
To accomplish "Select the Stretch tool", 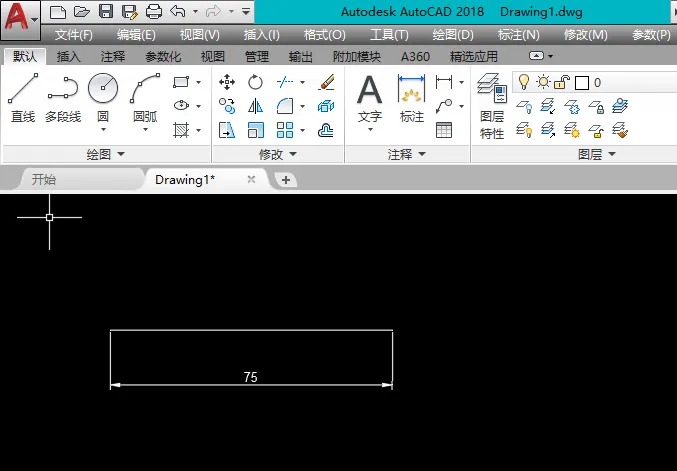I will click(x=227, y=130).
